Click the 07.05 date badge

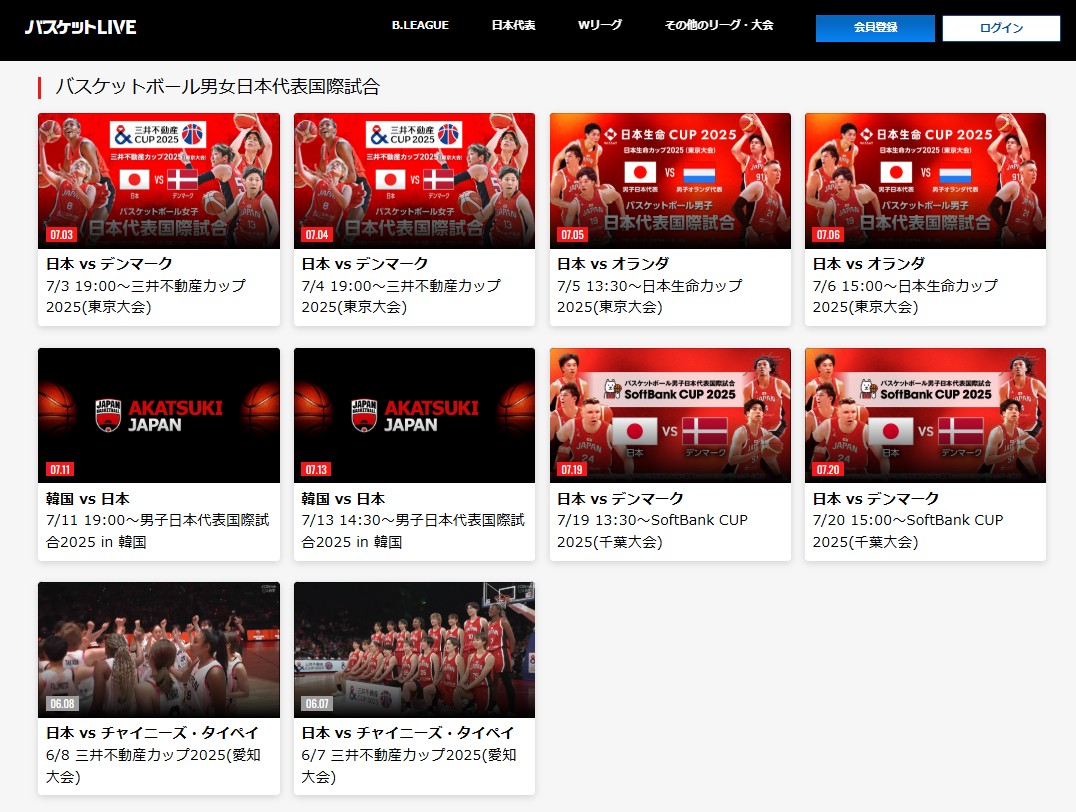click(572, 235)
